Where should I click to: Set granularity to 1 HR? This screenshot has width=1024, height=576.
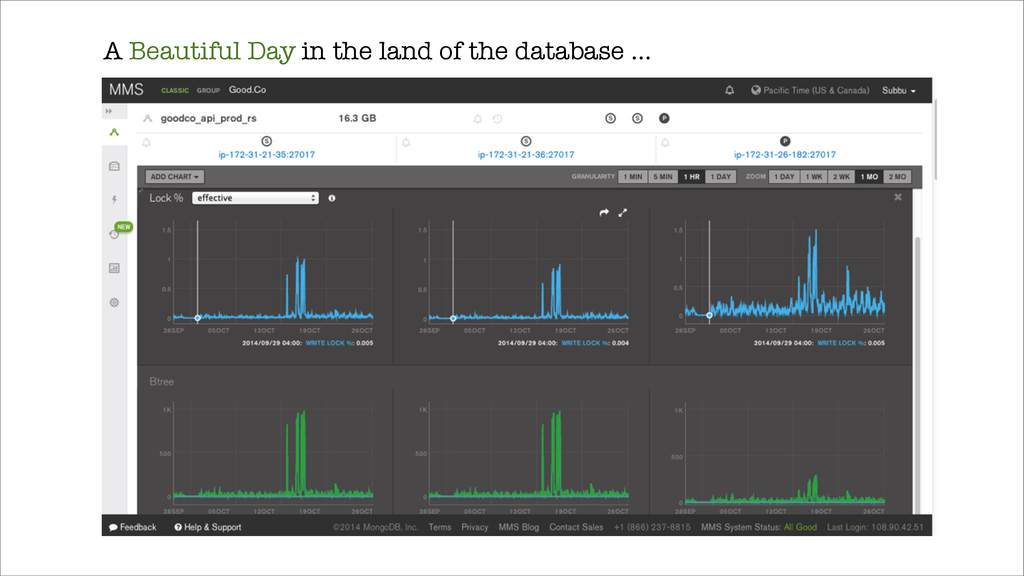pyautogui.click(x=692, y=176)
